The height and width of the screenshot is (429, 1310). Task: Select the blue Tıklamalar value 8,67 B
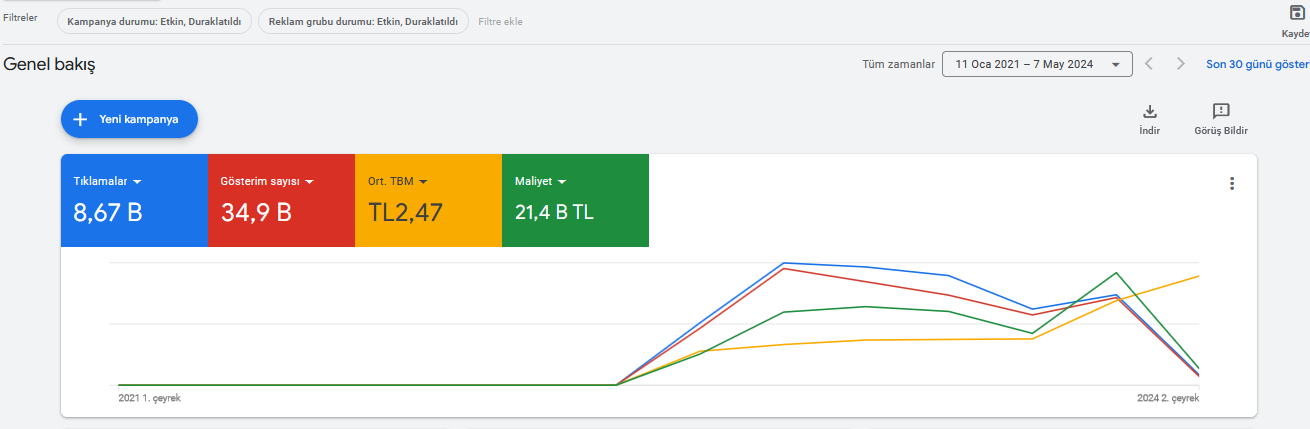(x=108, y=212)
